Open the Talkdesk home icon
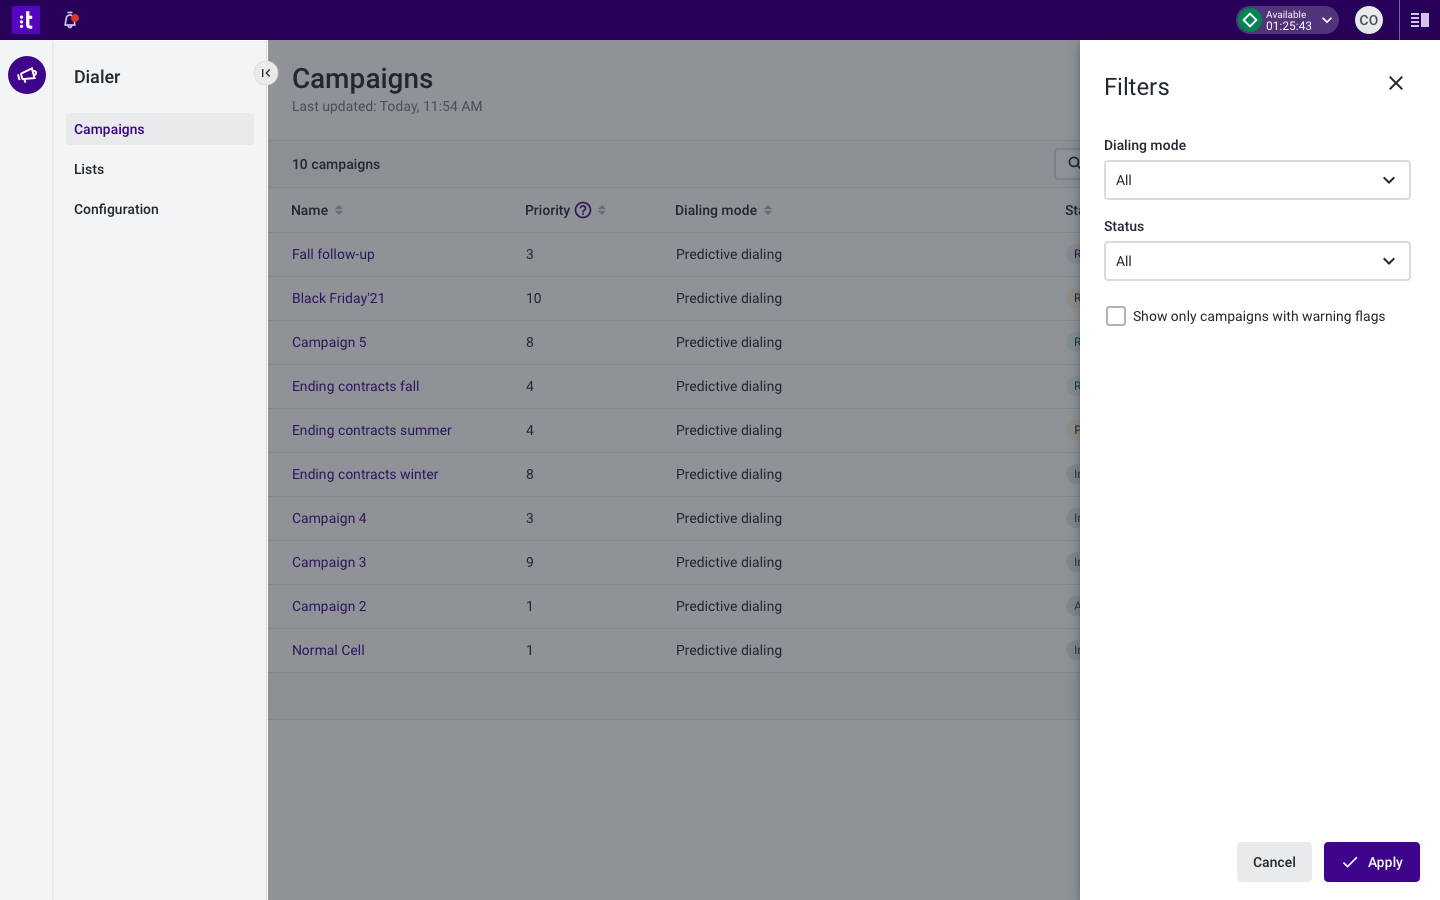The height and width of the screenshot is (900, 1440). (x=26, y=20)
